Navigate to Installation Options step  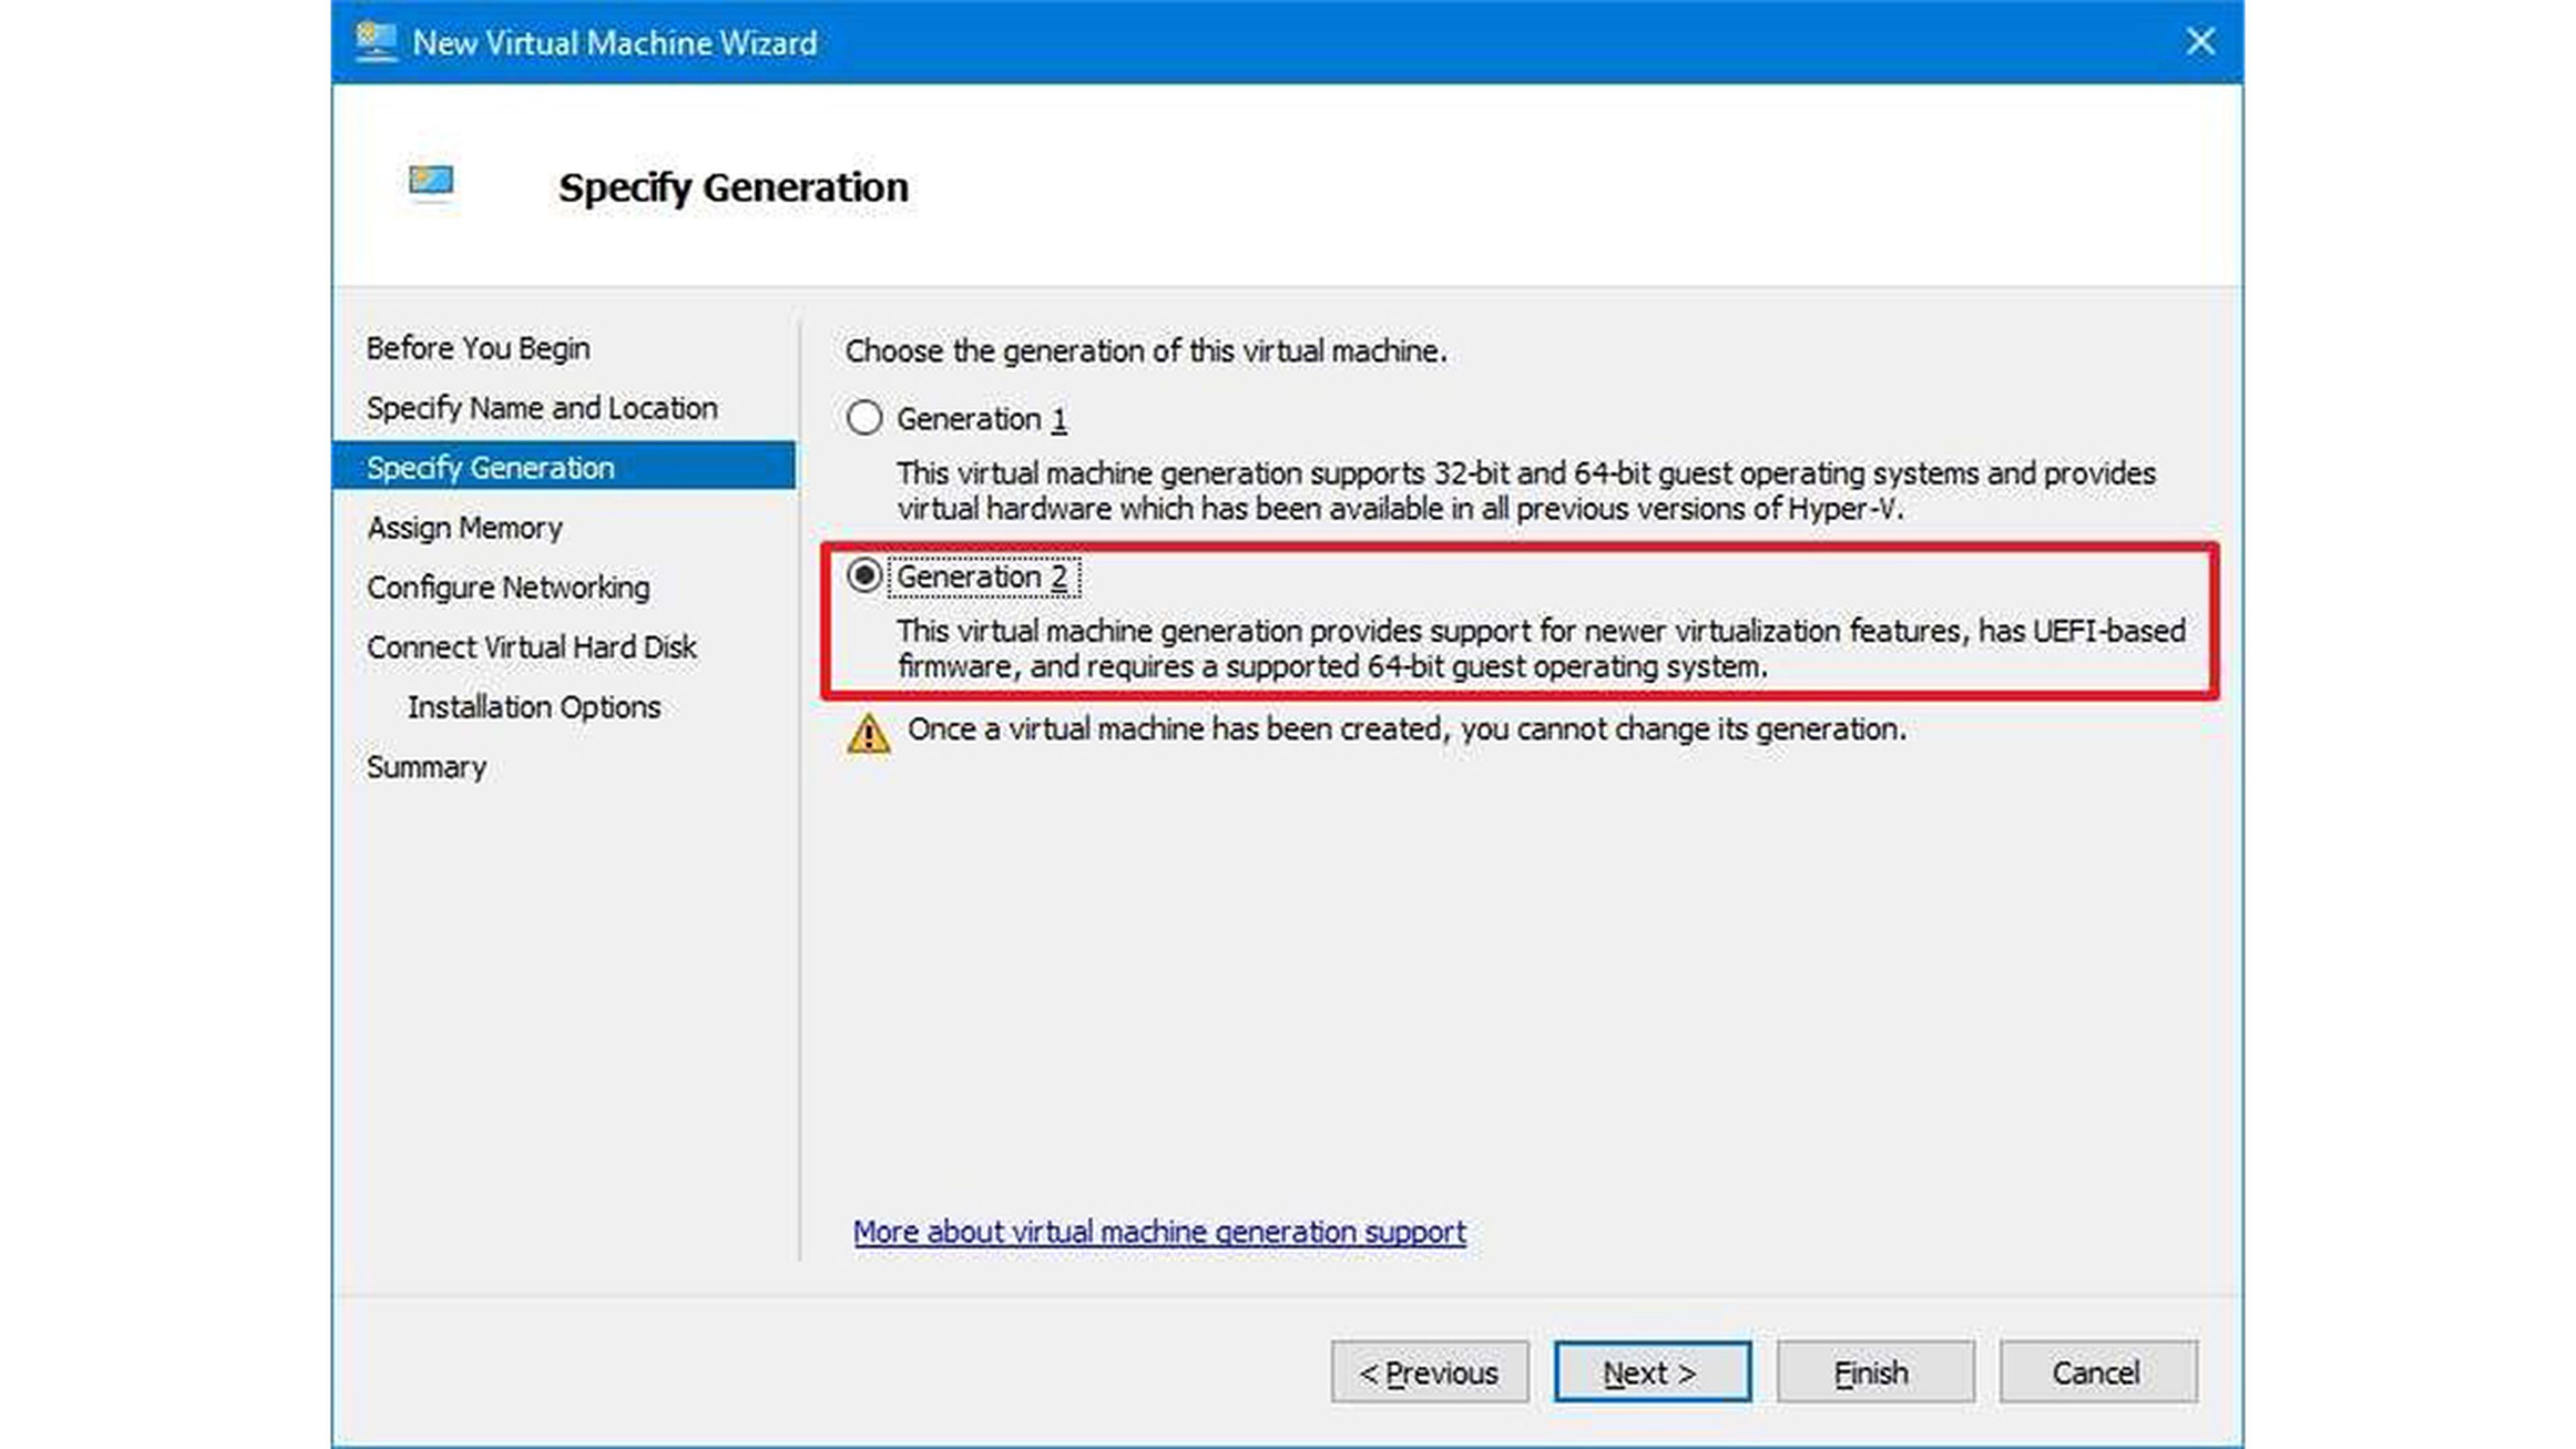(x=534, y=706)
